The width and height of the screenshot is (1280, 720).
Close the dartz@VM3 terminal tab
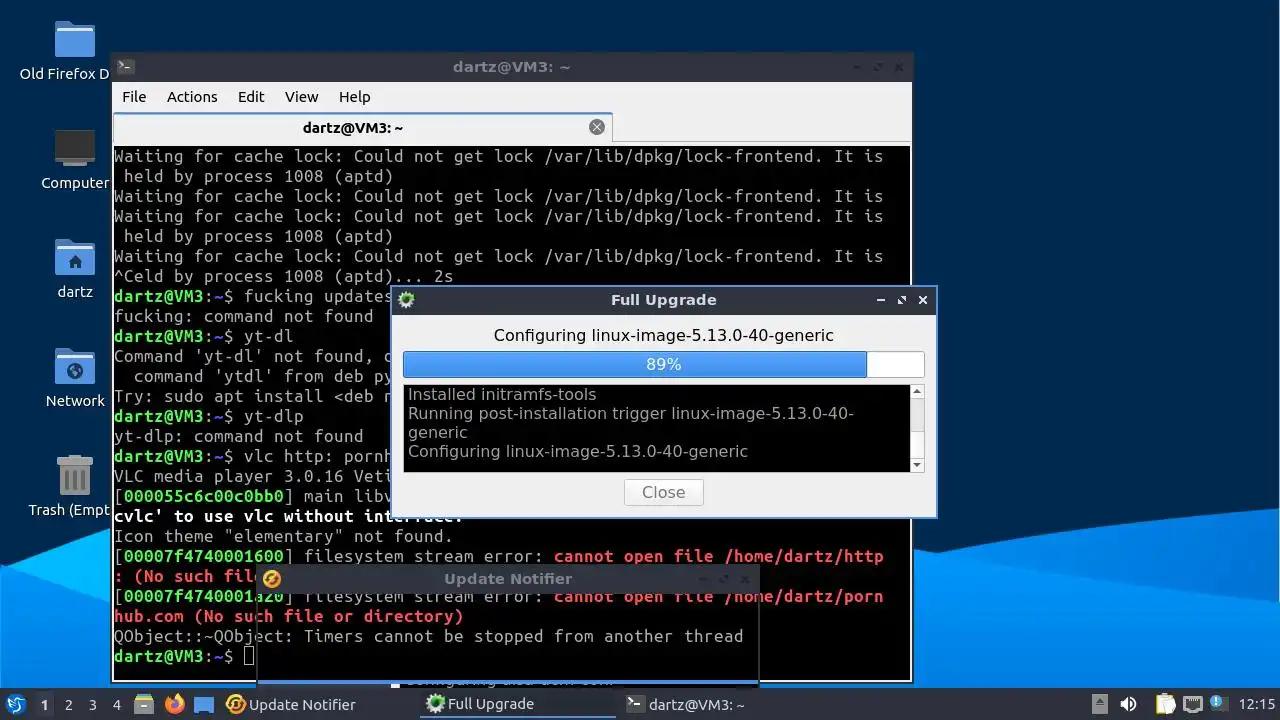[x=597, y=127]
